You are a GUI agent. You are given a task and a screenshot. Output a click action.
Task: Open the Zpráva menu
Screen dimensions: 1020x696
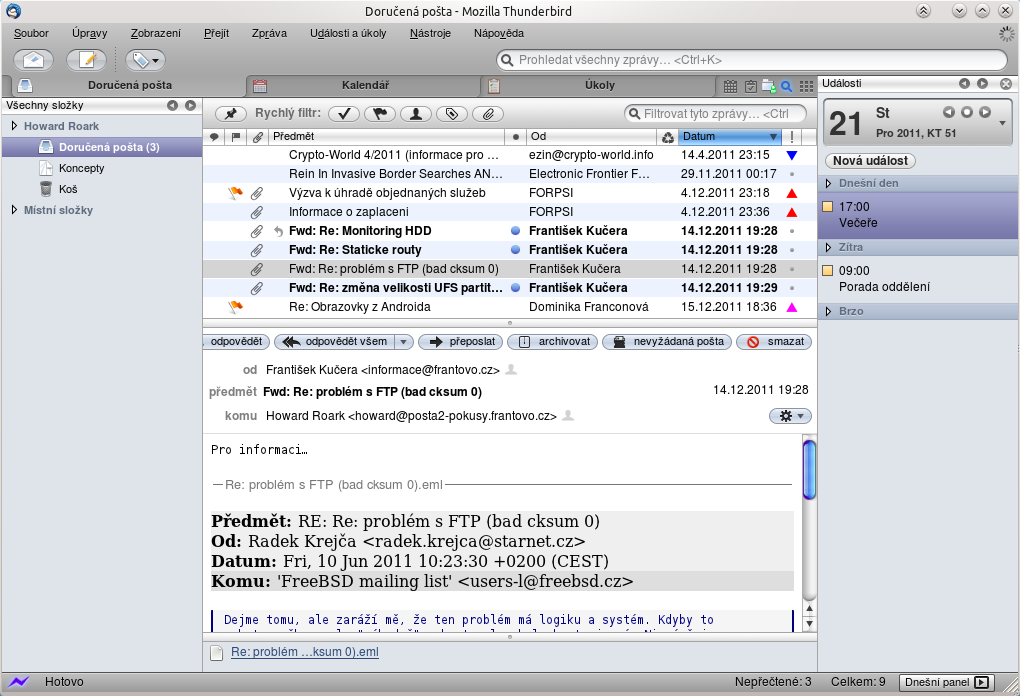click(269, 33)
